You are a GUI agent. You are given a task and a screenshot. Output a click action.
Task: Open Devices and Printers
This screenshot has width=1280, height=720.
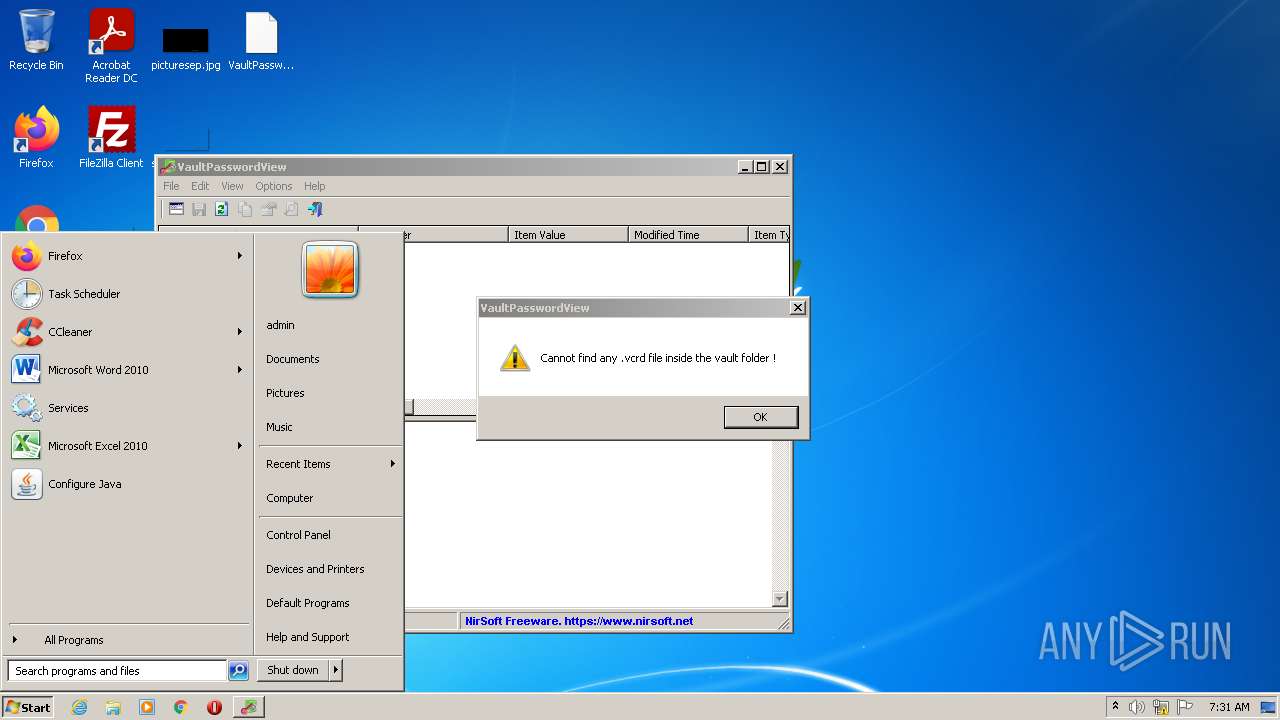[x=315, y=569]
